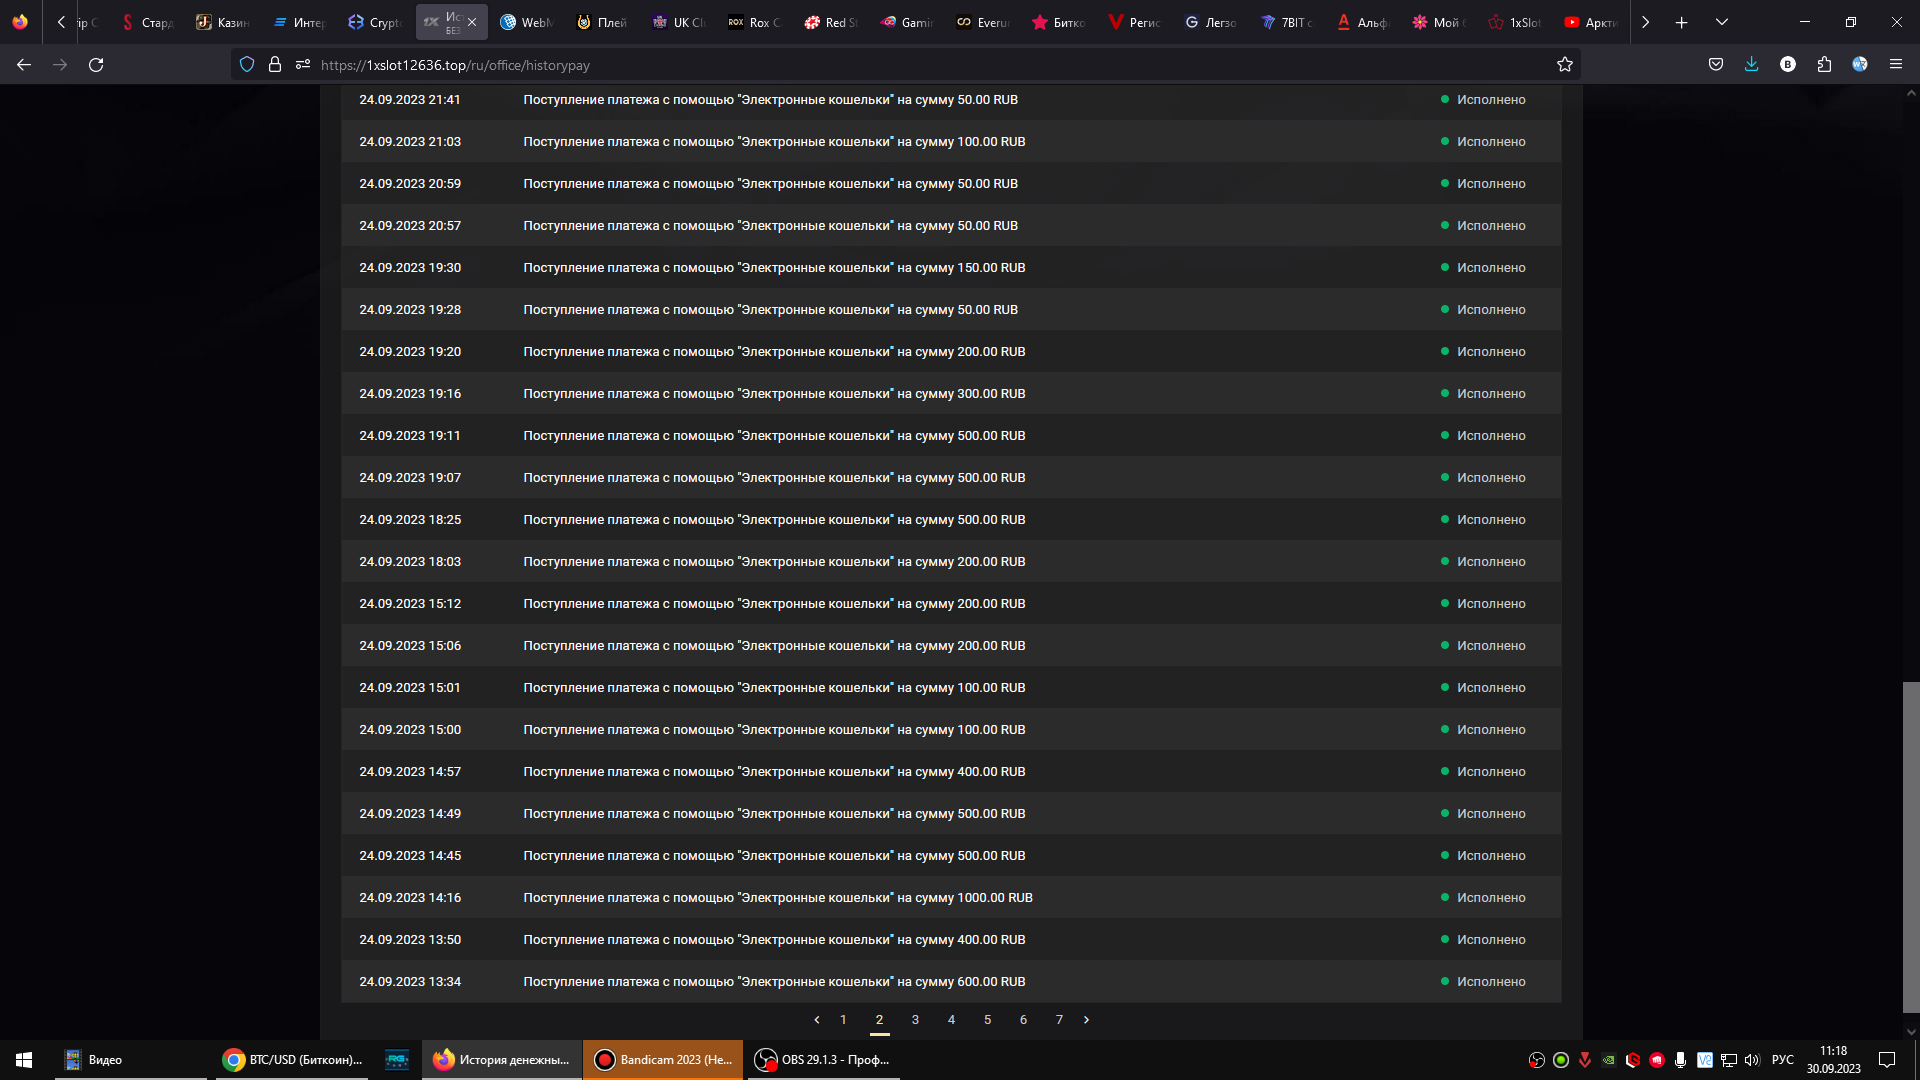Open Bandicam 2023 in taskbar

(x=664, y=1060)
